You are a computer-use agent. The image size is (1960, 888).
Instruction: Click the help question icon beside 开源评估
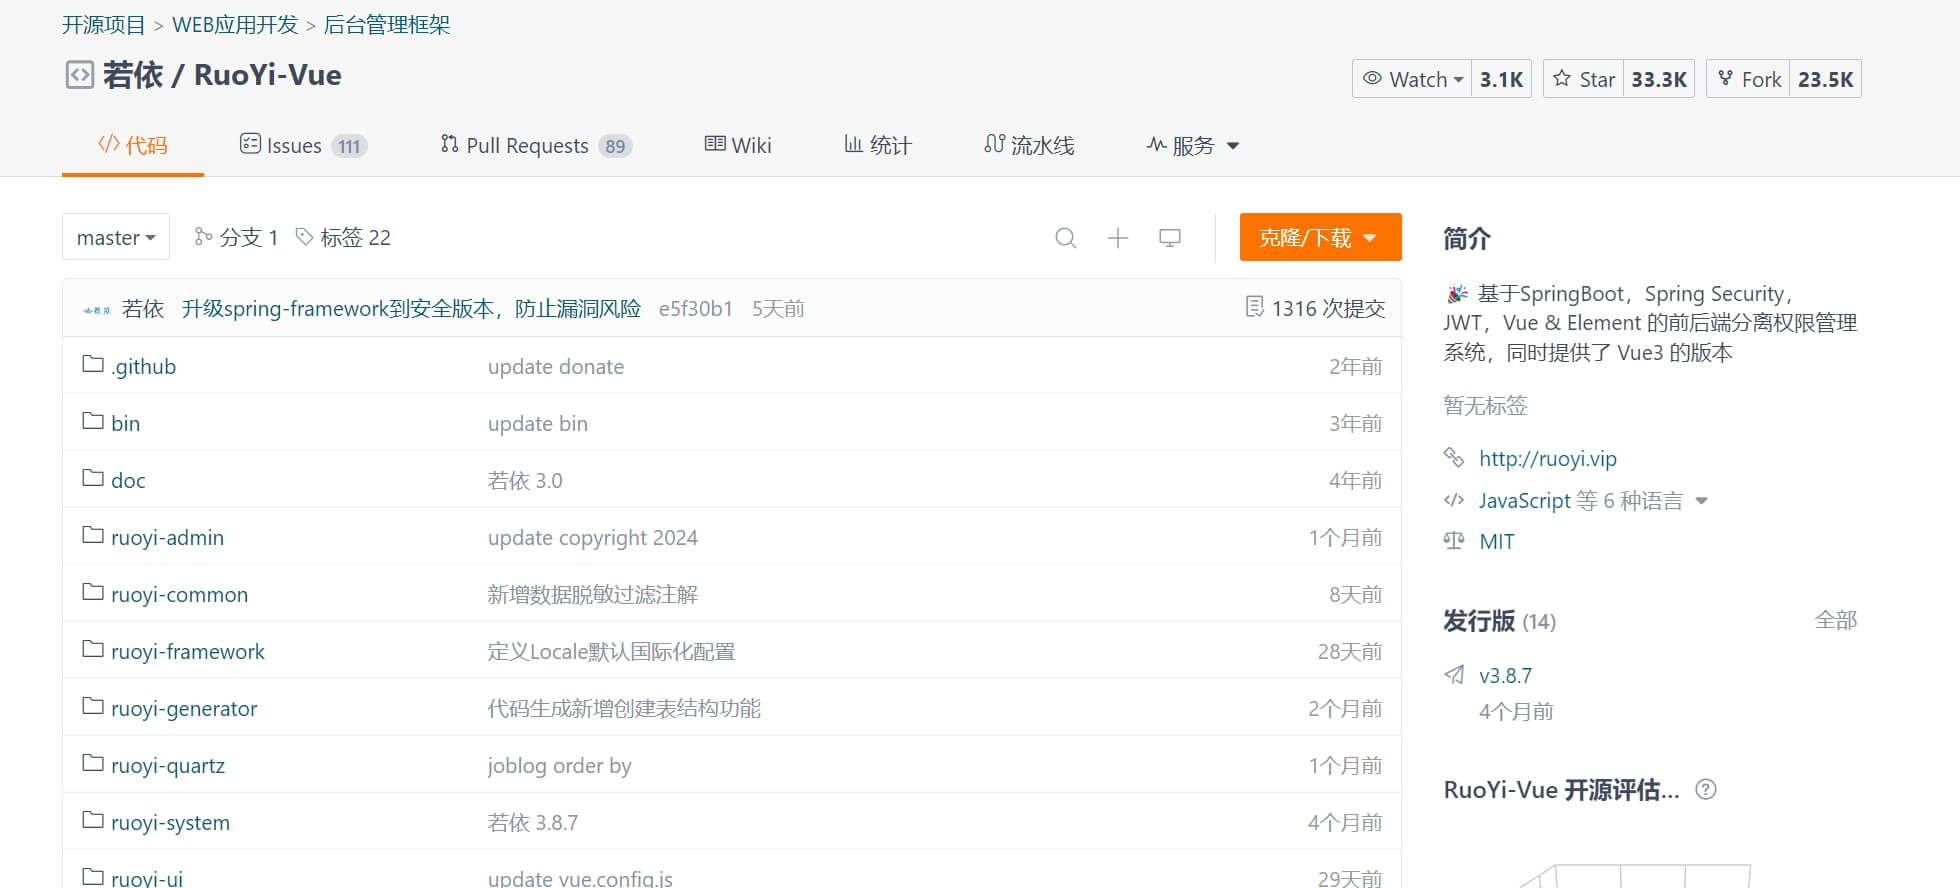point(1706,790)
